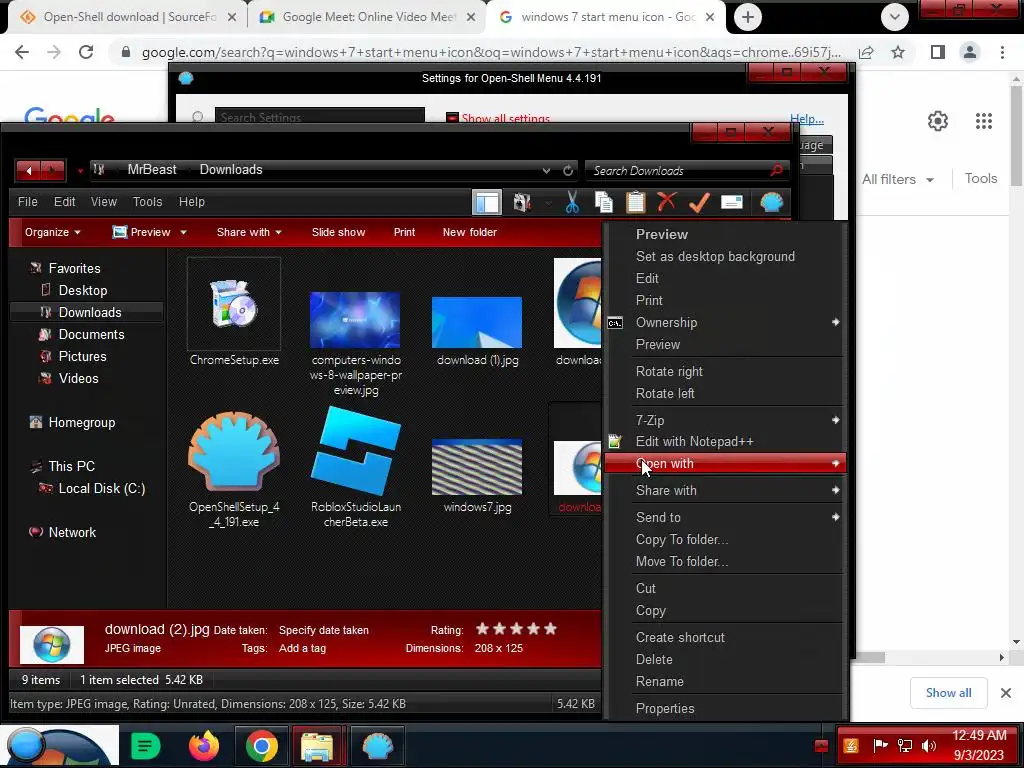Switch to Google Meet Chrome tab

367,17
